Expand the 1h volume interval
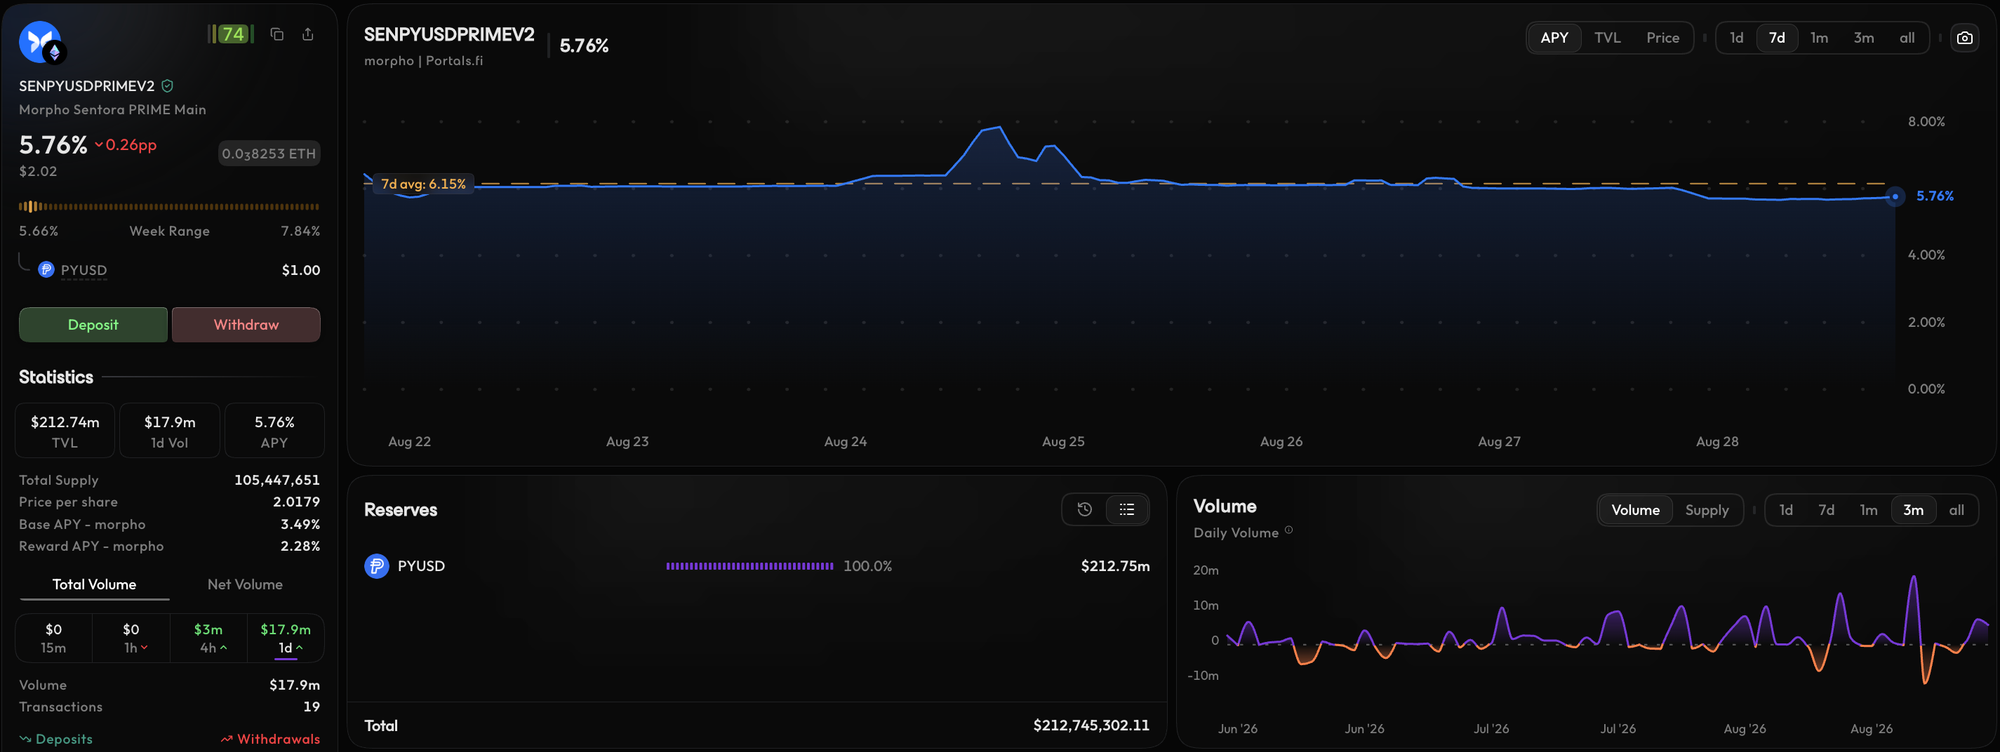Image resolution: width=2000 pixels, height=752 pixels. pyautogui.click(x=131, y=638)
